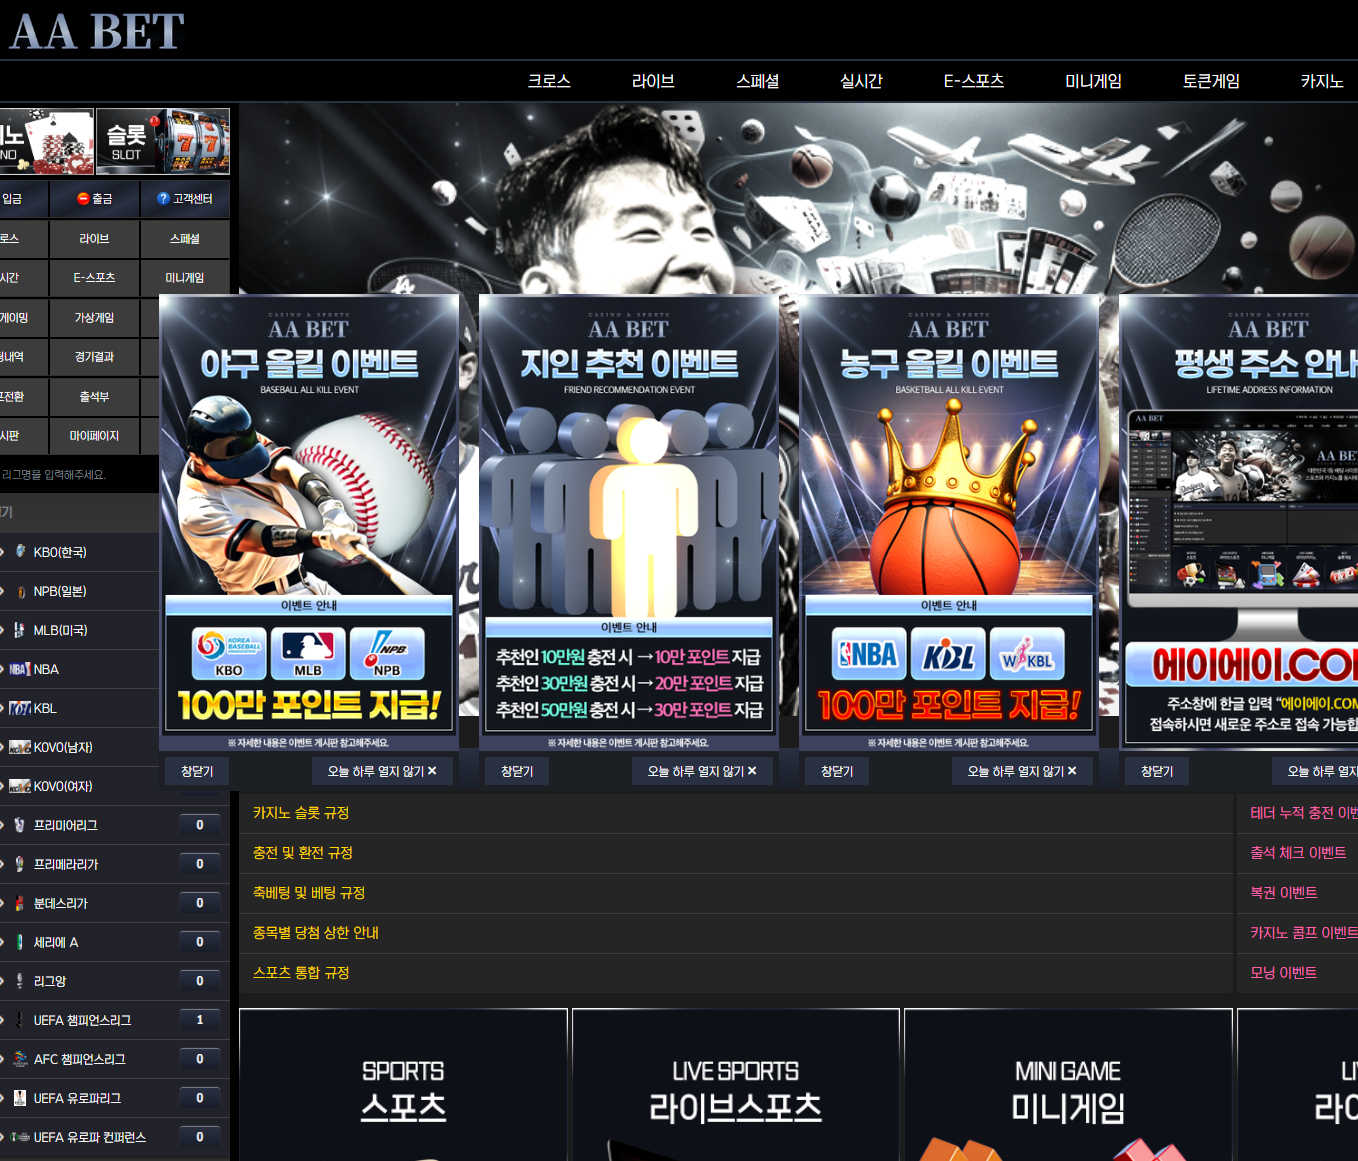Open the 슬롯 SLOT banner
Image resolution: width=1358 pixels, height=1161 pixels.
click(163, 142)
